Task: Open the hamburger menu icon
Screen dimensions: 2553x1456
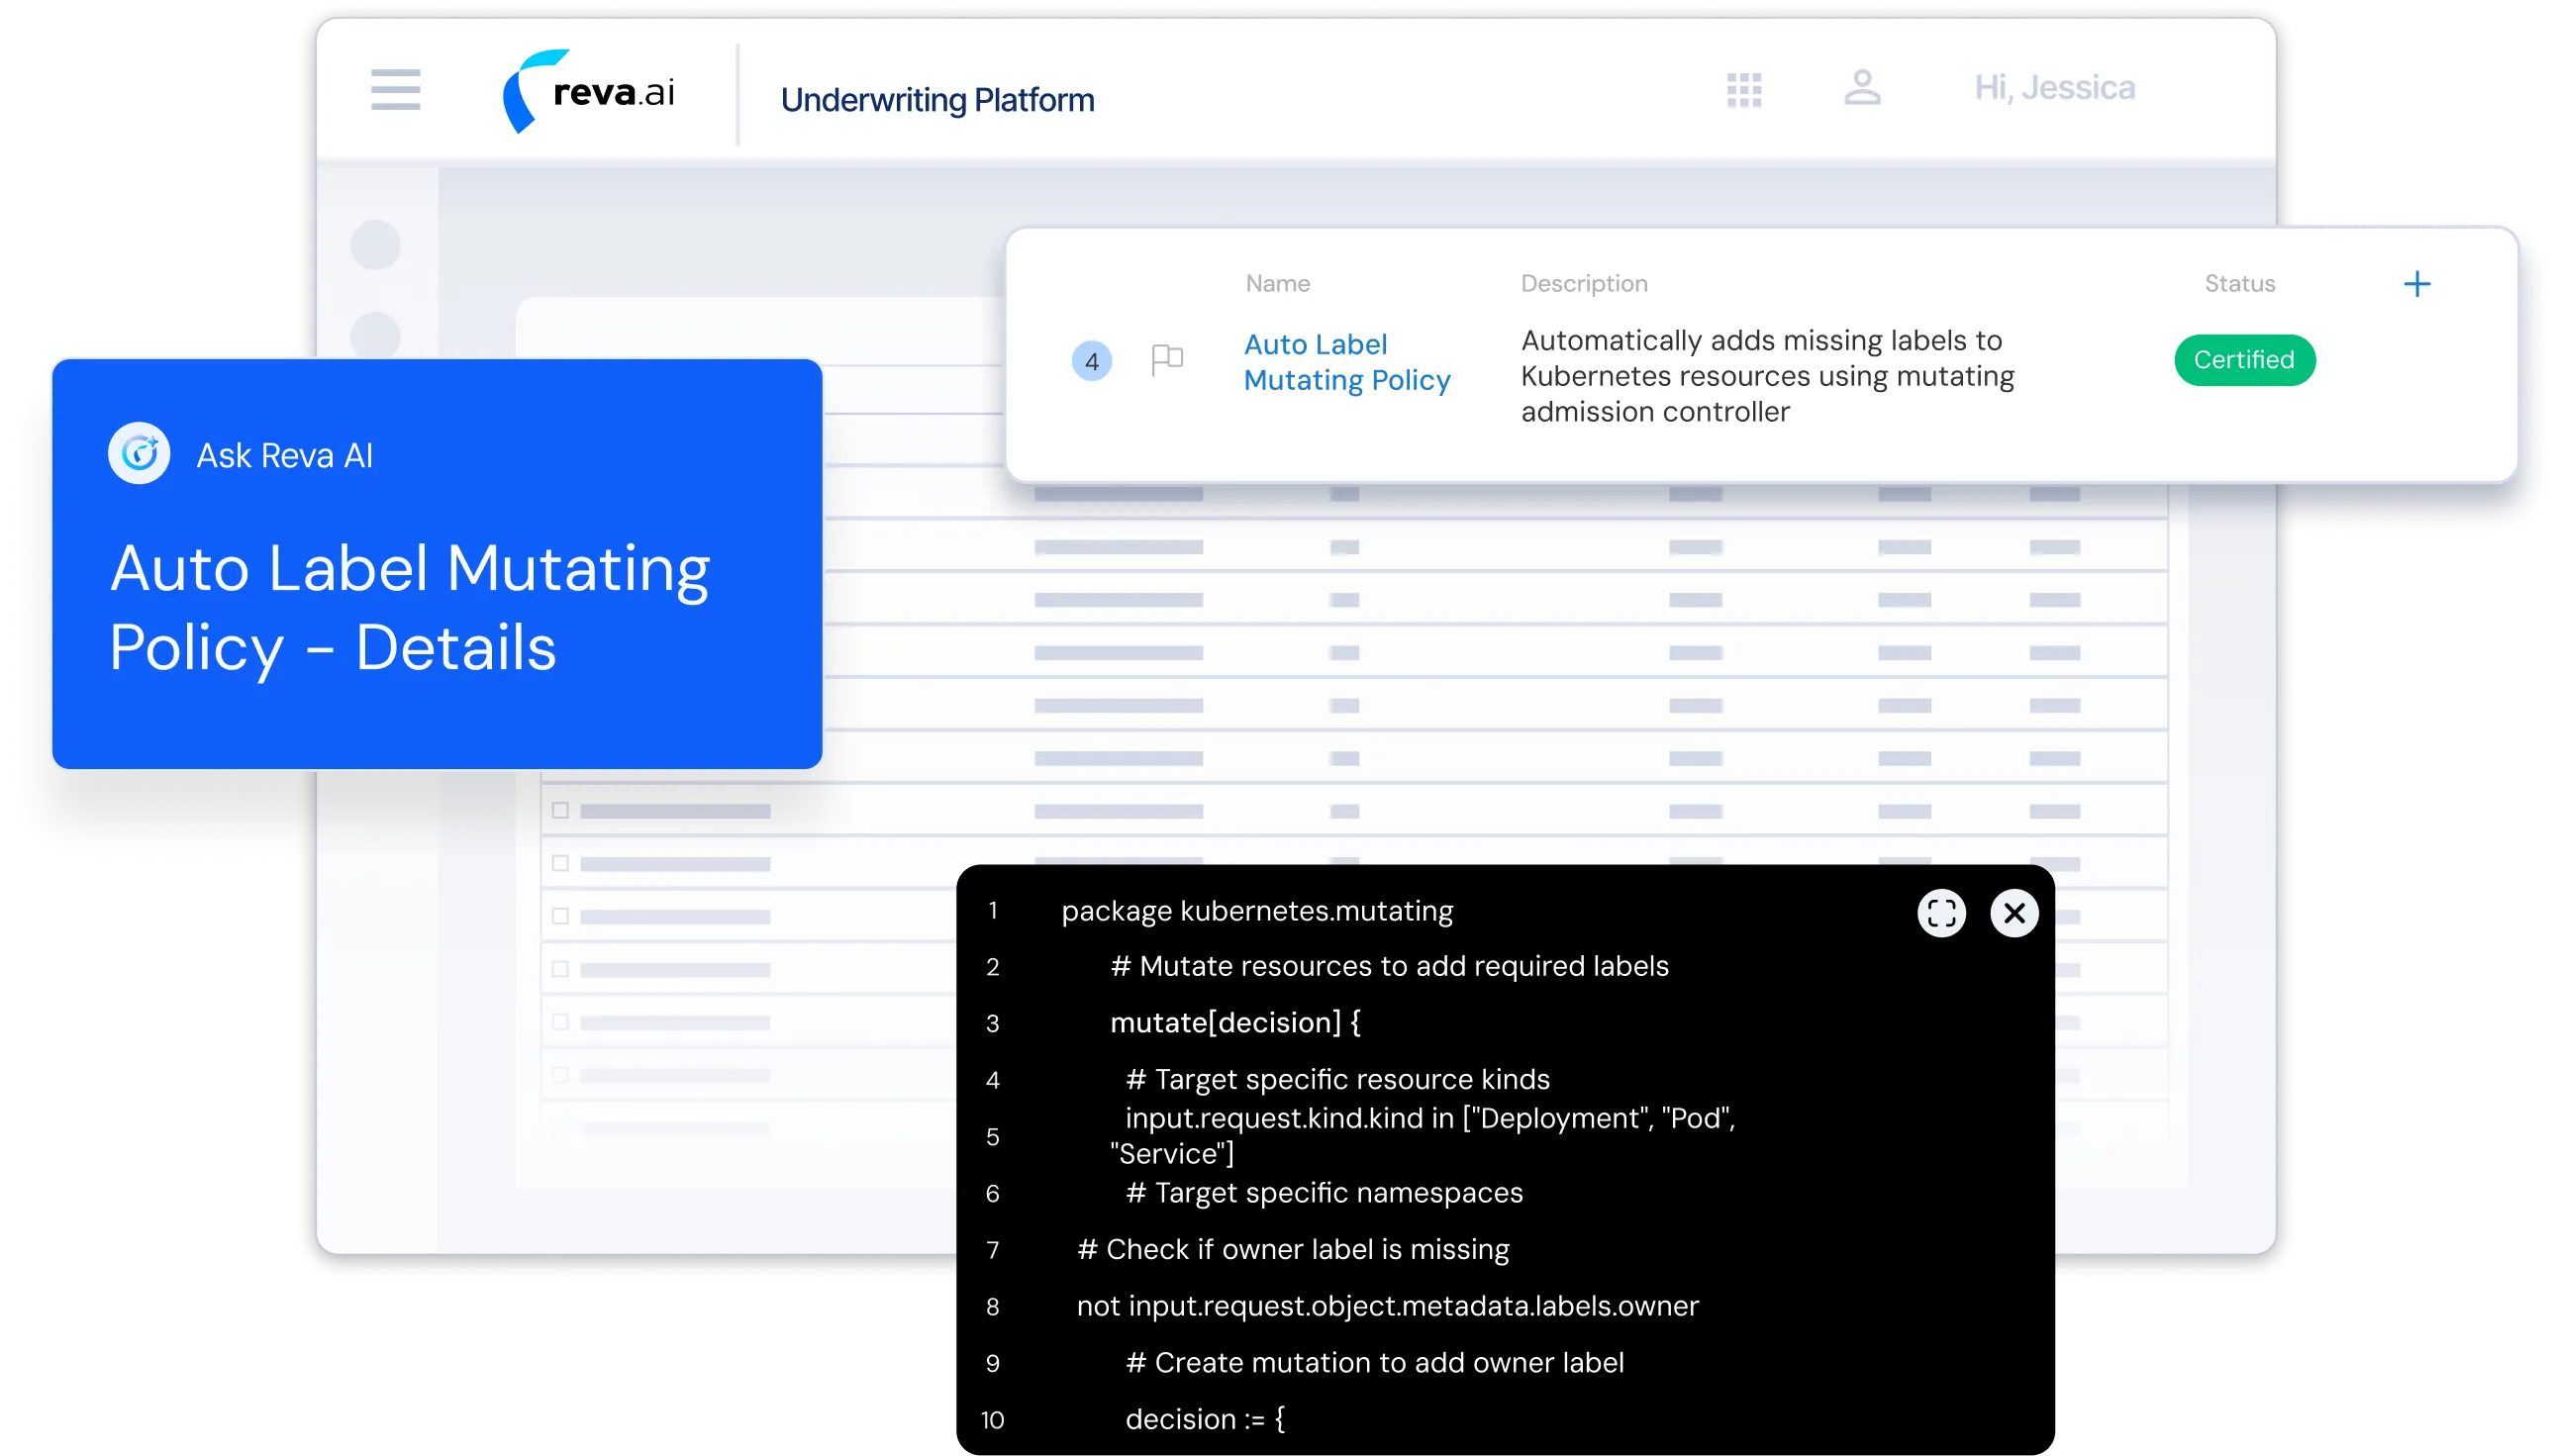Action: click(395, 90)
